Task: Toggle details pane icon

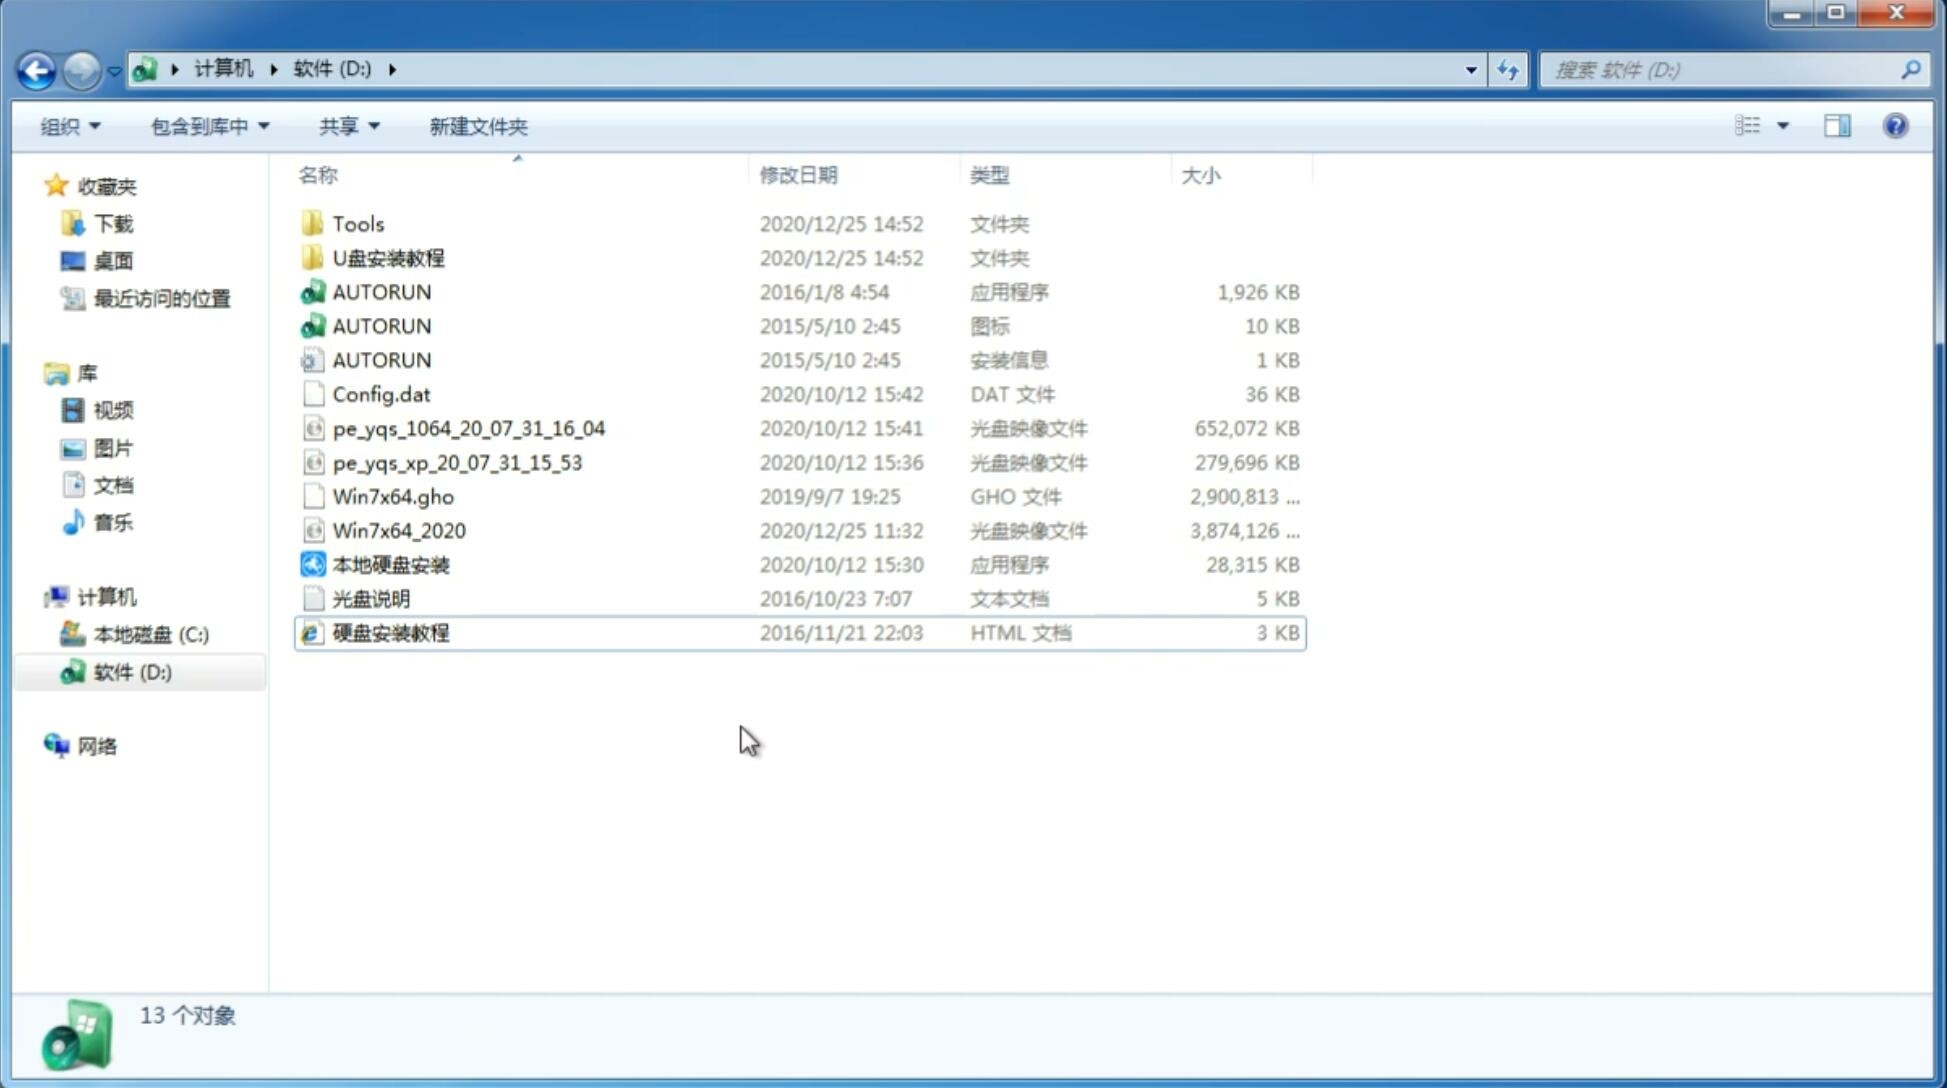Action: point(1839,124)
